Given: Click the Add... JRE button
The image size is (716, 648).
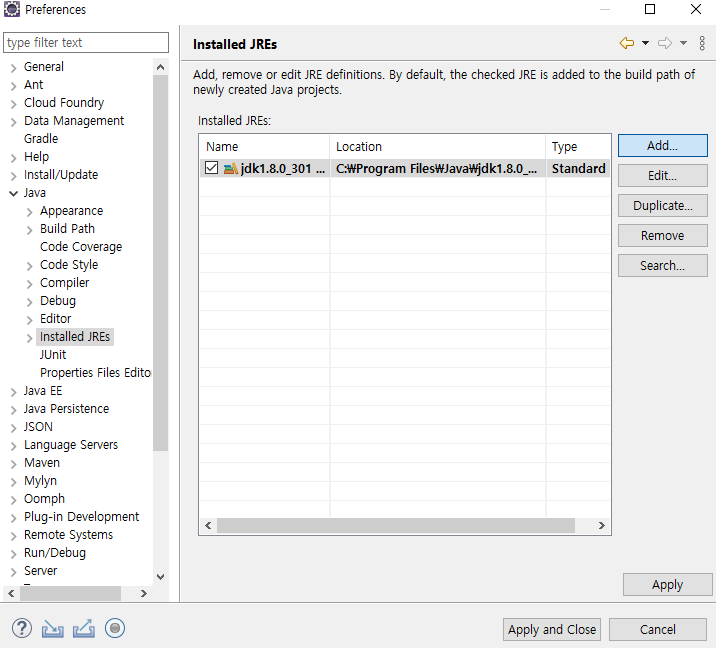Looking at the screenshot, I should [663, 146].
